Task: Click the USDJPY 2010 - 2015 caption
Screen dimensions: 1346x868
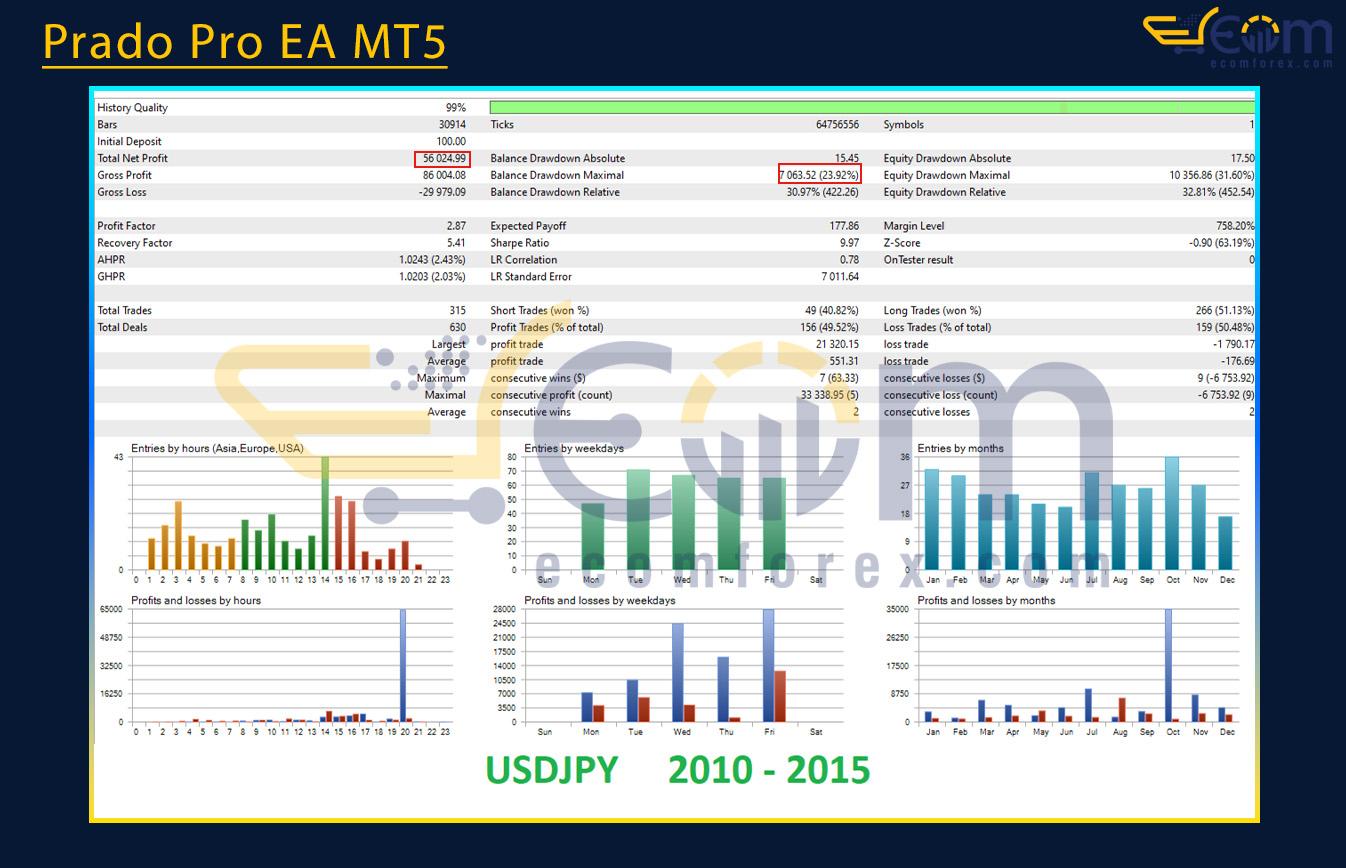Action: click(677, 770)
